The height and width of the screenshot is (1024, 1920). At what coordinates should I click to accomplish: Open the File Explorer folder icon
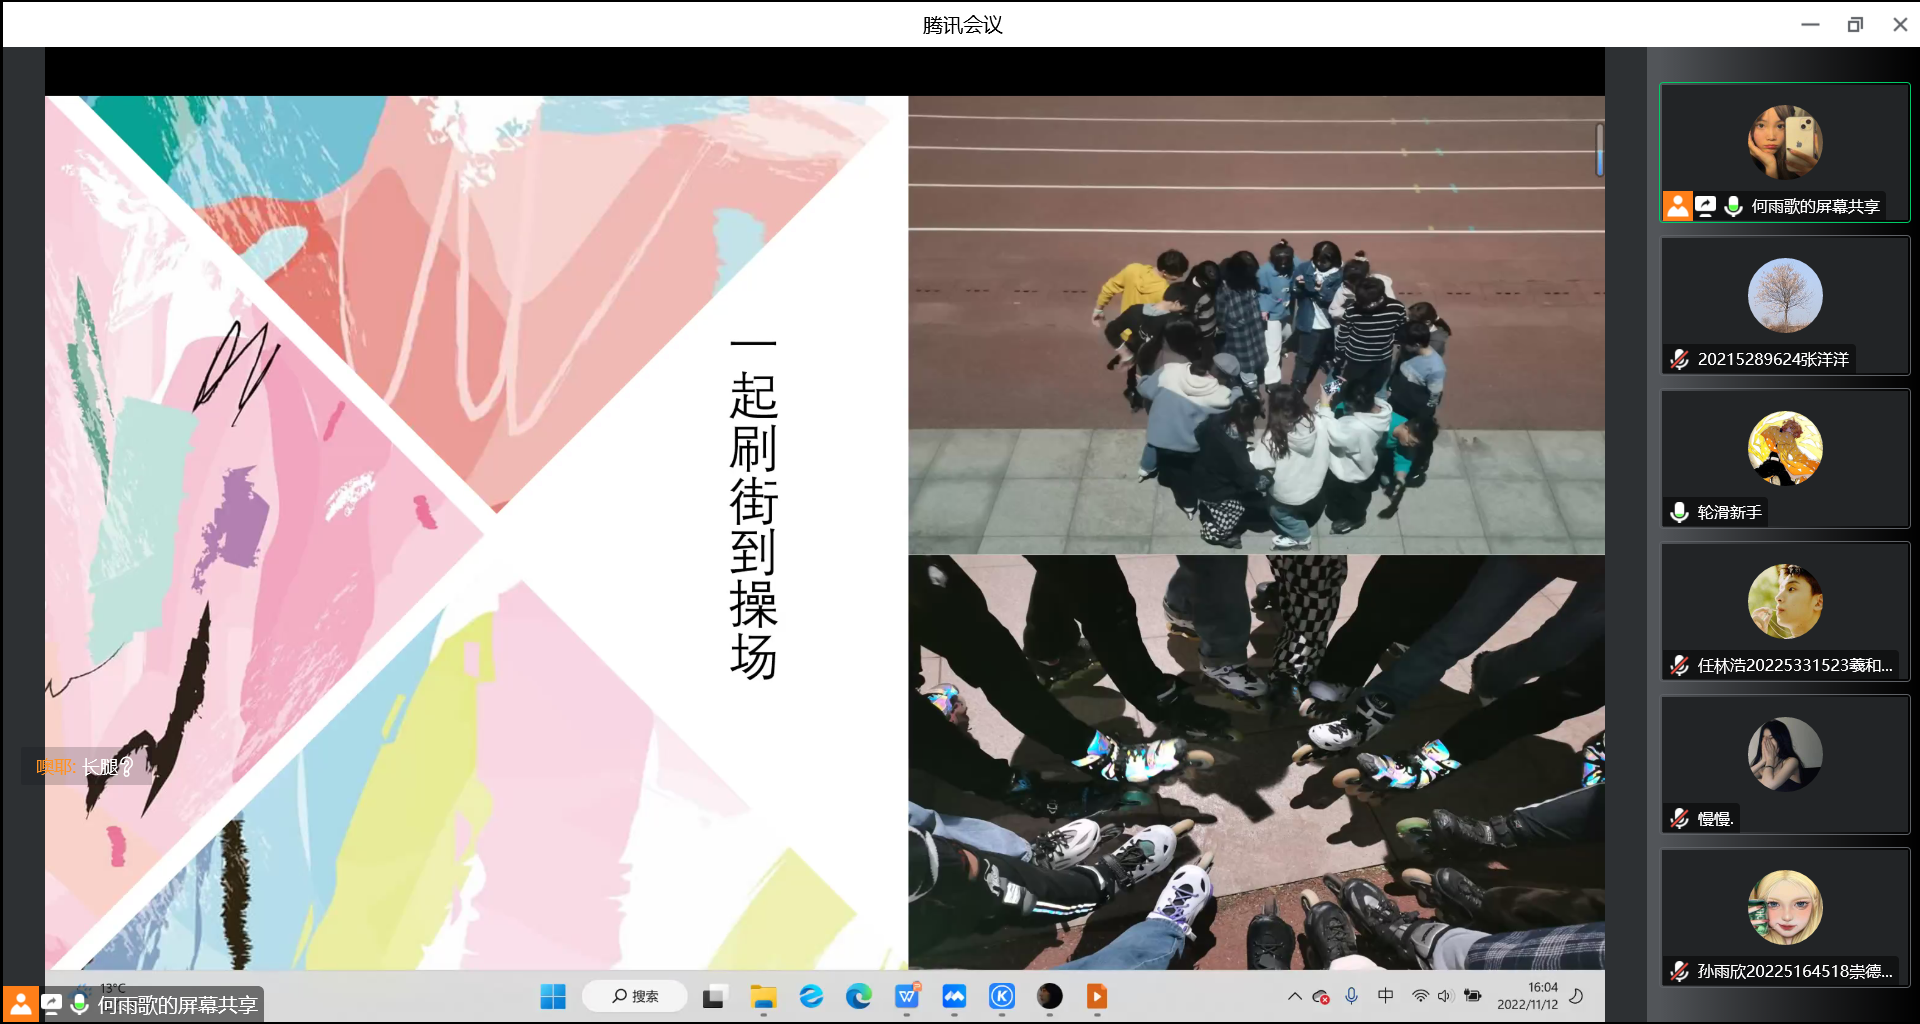point(764,996)
